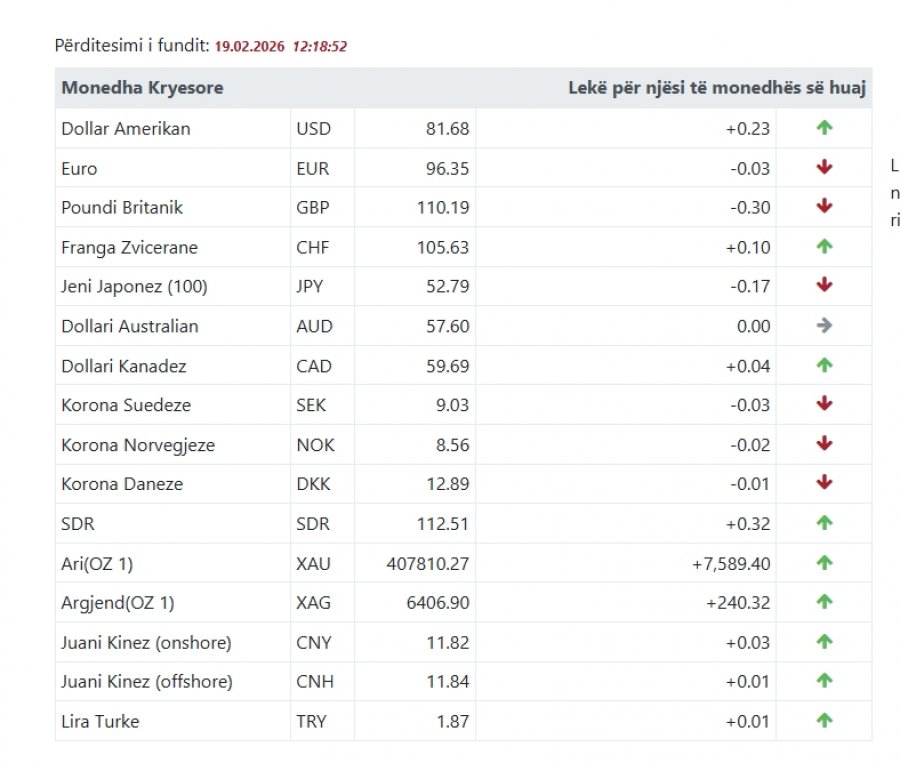Select the Monedha Kryesore table header
The image size is (900, 763).
[x=142, y=88]
